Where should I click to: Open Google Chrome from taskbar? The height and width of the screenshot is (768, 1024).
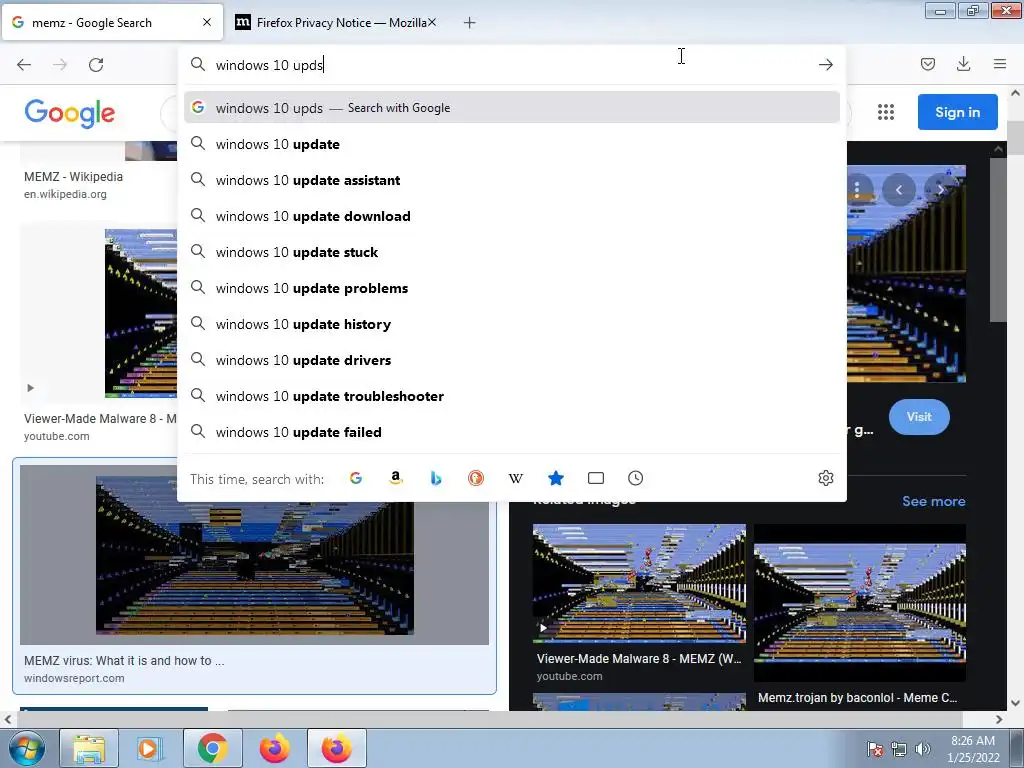point(212,748)
